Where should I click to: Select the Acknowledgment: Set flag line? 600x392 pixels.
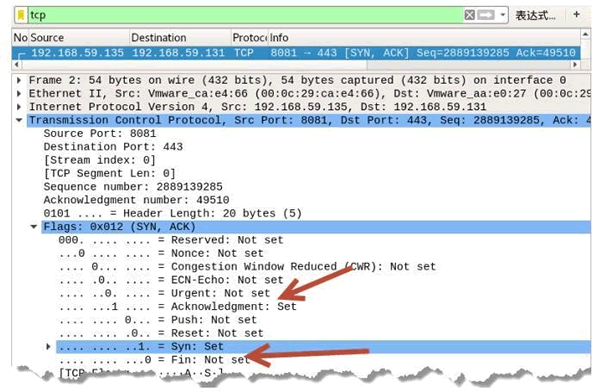[x=178, y=307]
